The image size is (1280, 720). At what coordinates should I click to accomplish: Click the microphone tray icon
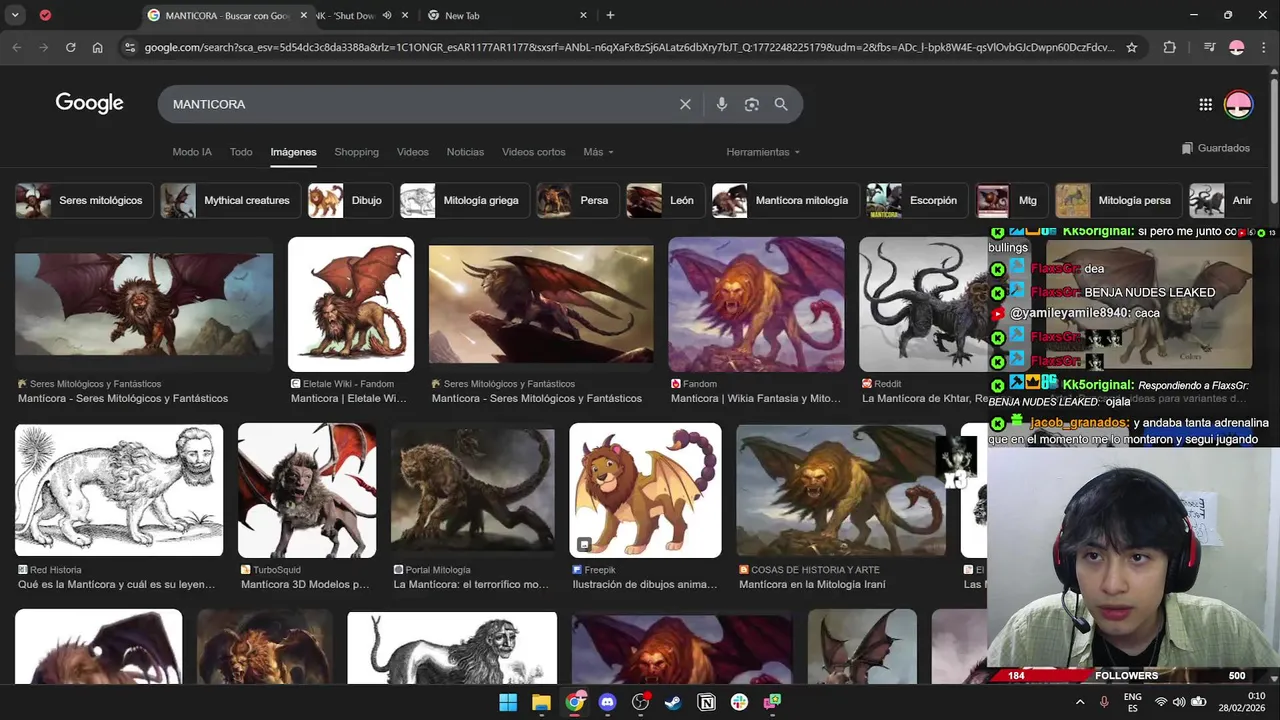1104,702
